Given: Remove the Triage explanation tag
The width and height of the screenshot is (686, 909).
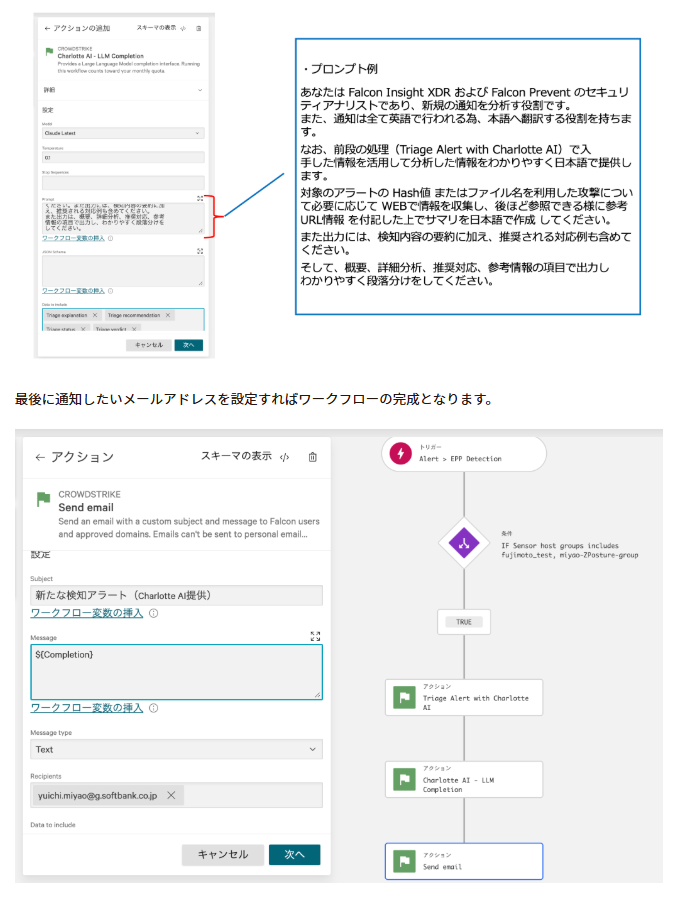Looking at the screenshot, I should 95,315.
